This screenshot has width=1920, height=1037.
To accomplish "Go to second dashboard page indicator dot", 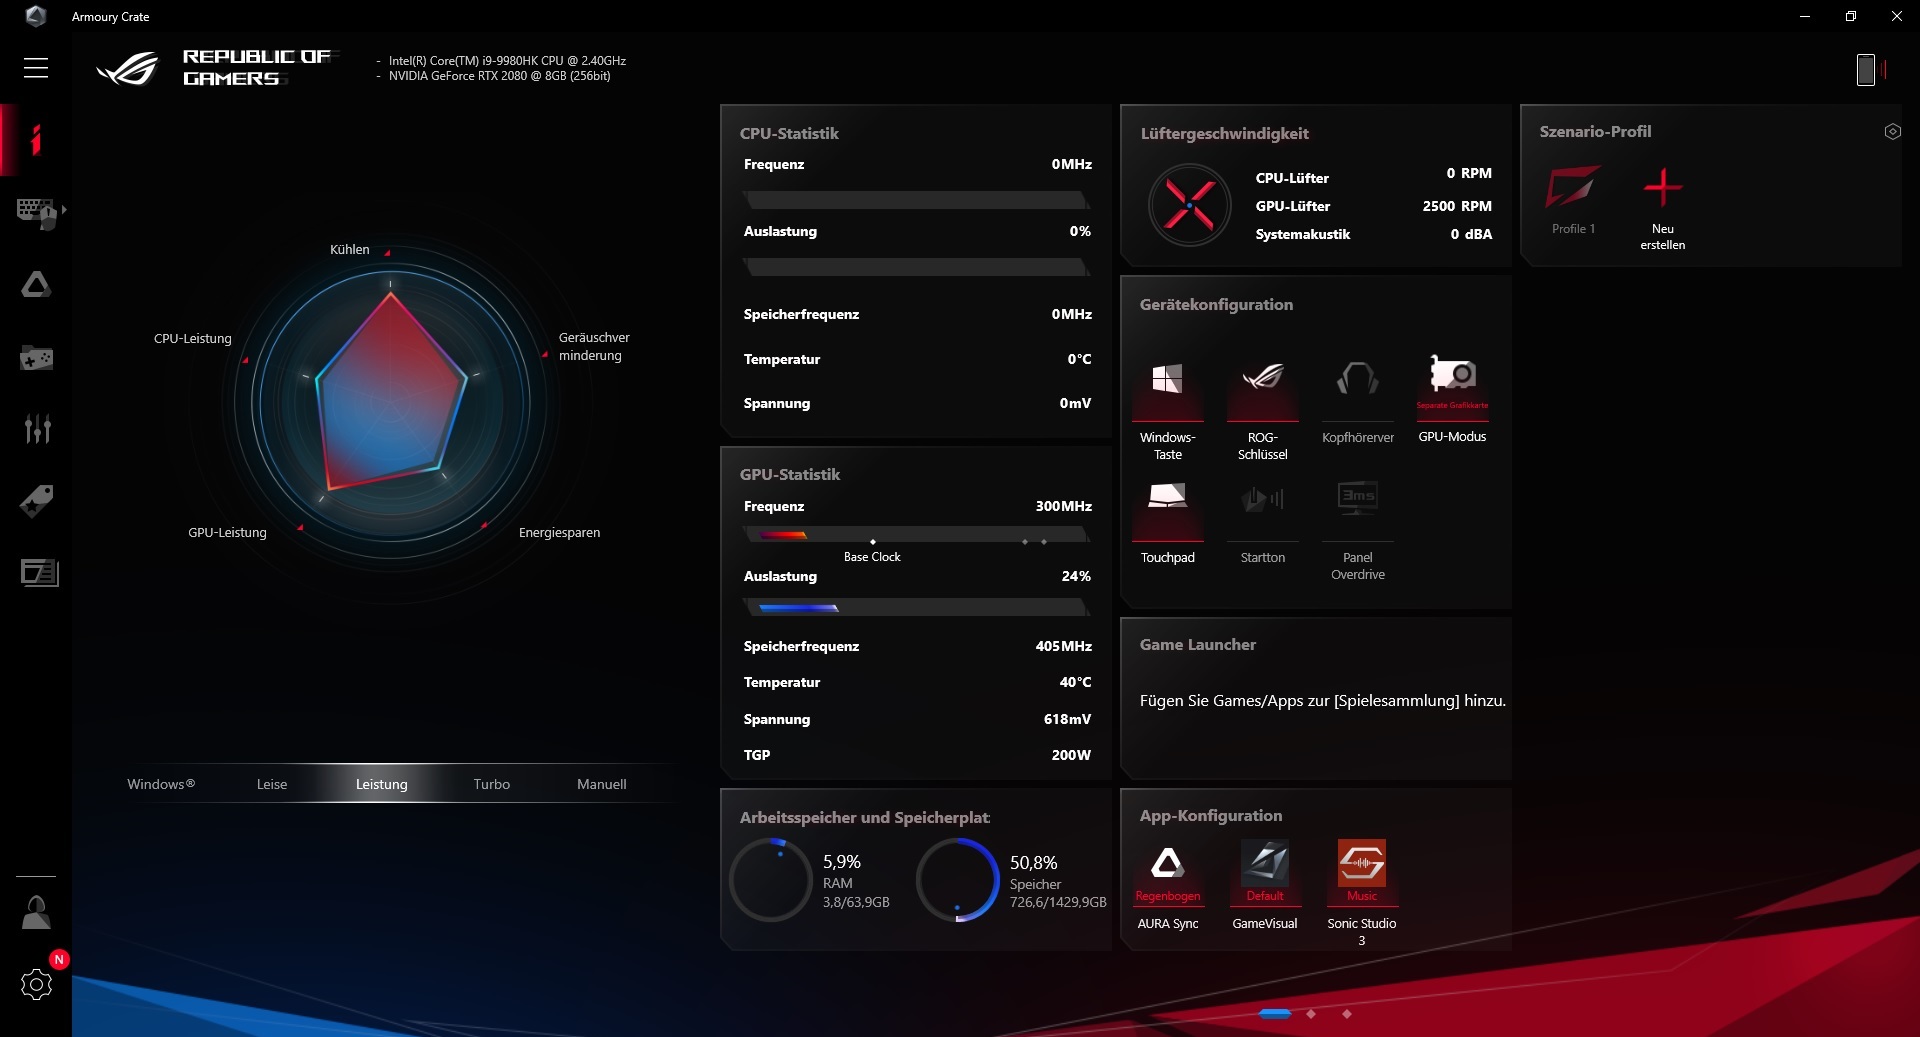I will click(x=1311, y=1014).
